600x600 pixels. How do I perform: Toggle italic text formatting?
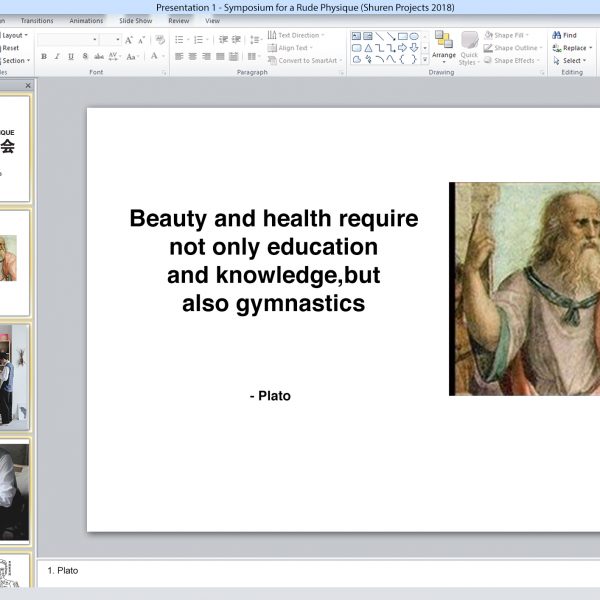pyautogui.click(x=57, y=57)
